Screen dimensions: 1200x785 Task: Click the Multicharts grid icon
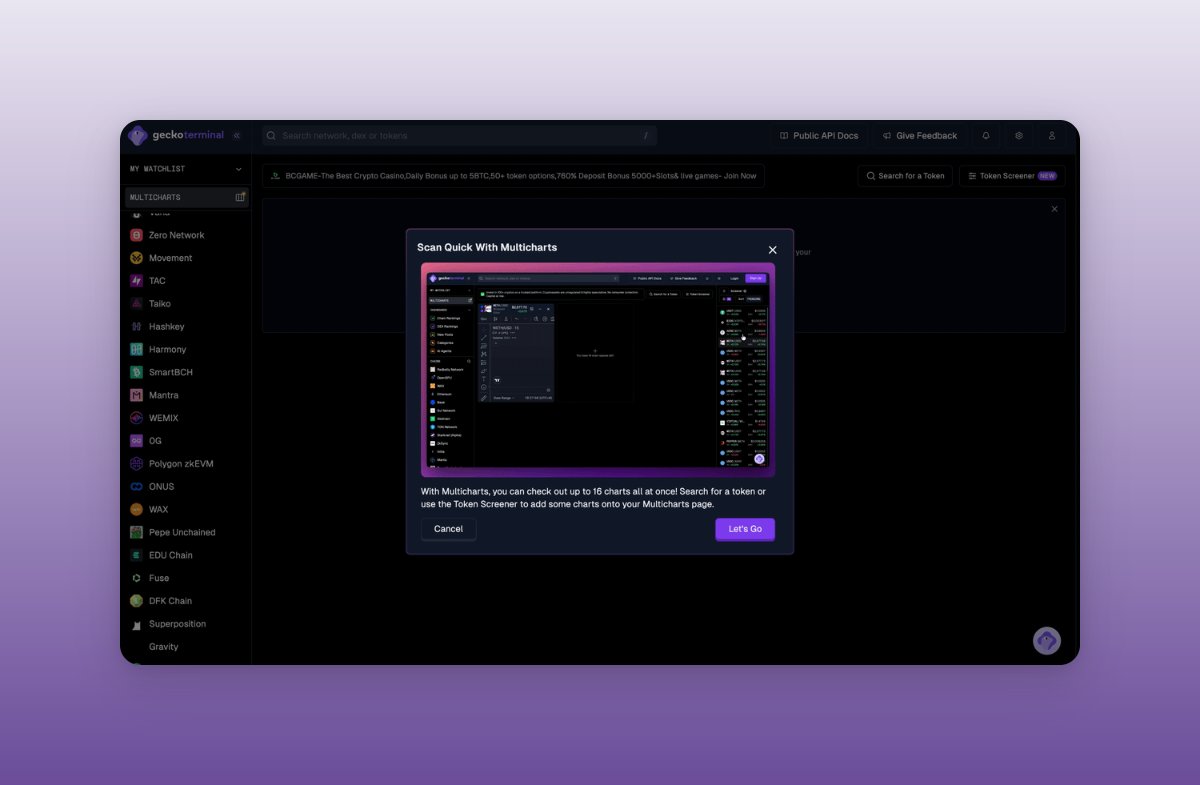click(x=240, y=197)
